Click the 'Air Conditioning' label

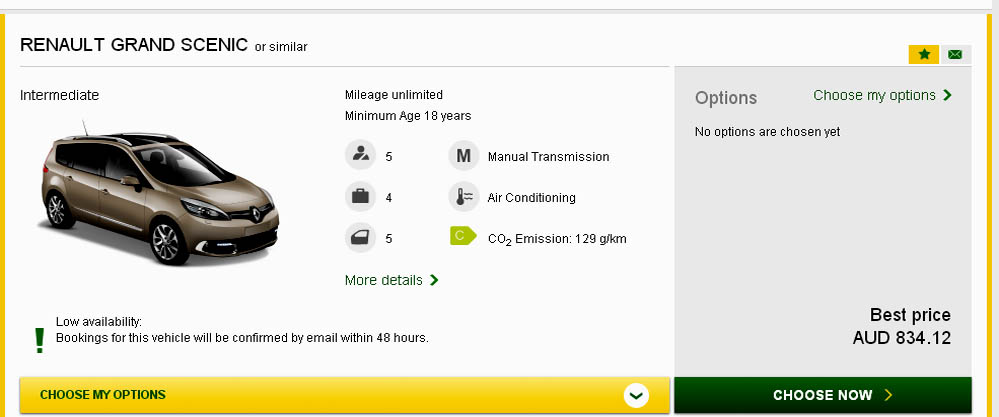pyautogui.click(x=531, y=197)
